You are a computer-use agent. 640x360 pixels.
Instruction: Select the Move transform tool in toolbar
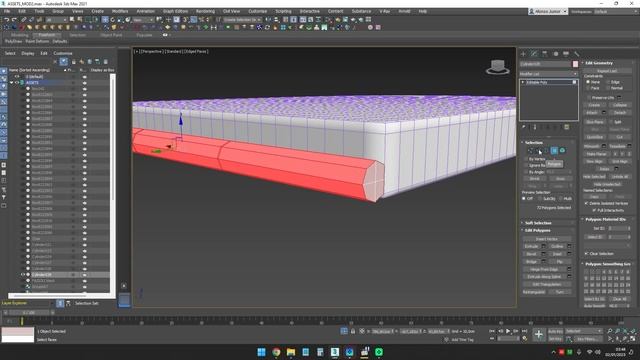coord(105,20)
